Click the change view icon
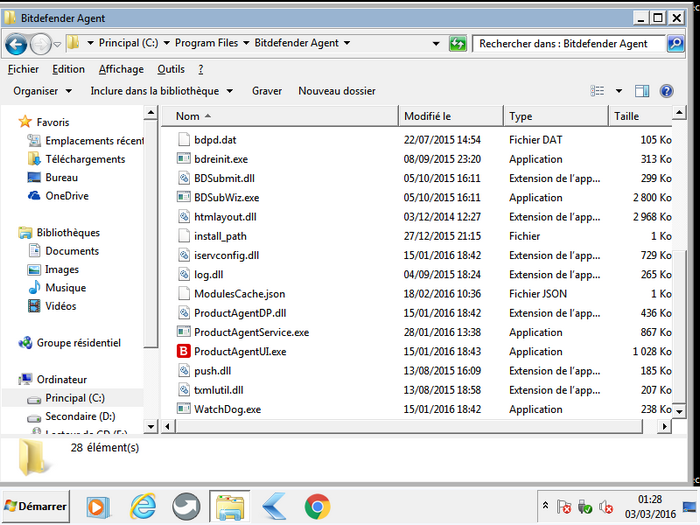 coord(597,91)
